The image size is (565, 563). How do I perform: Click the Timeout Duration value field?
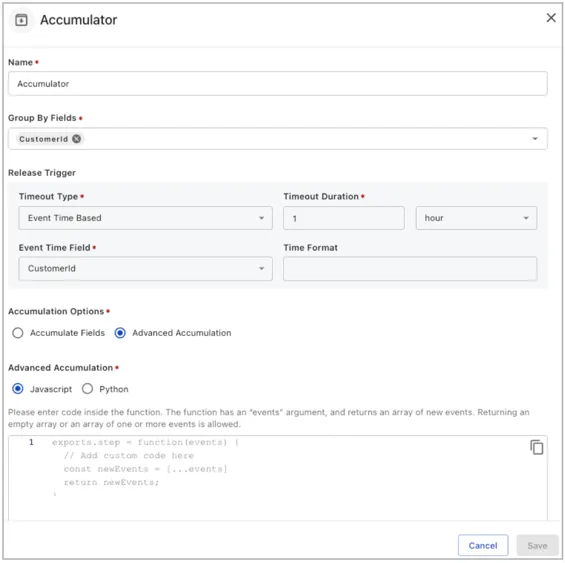coord(343,218)
